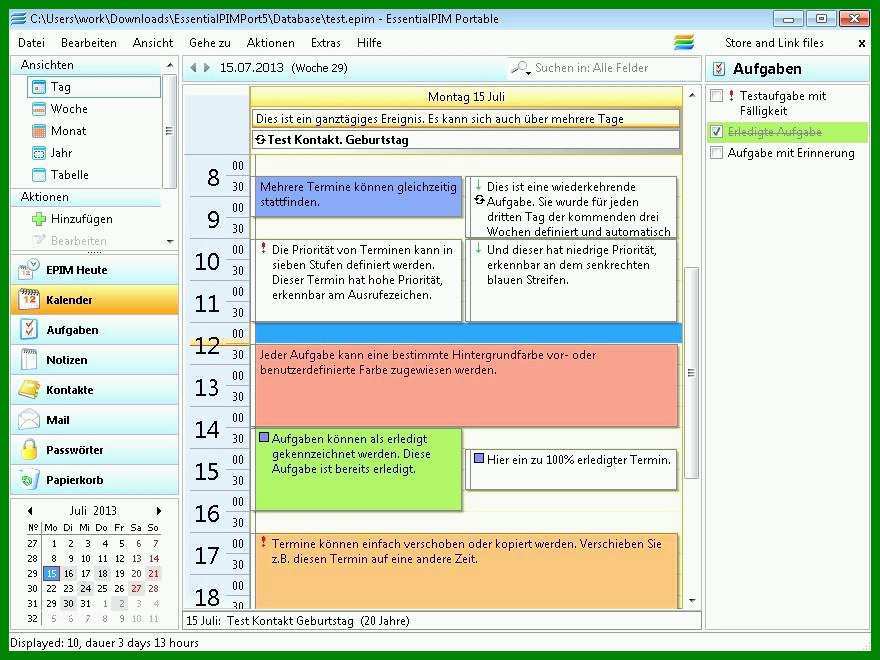Viewport: 880px width, 660px height.
Task: Select day 21 in mini calendar
Action: (153, 574)
